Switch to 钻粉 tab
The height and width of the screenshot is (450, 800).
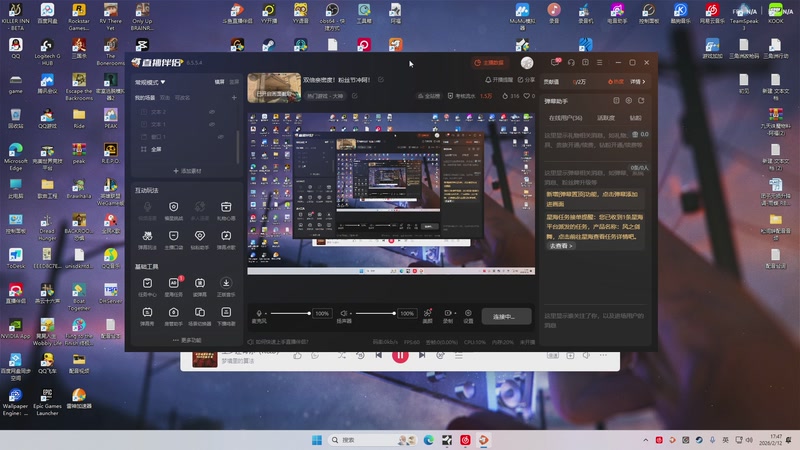(635, 118)
